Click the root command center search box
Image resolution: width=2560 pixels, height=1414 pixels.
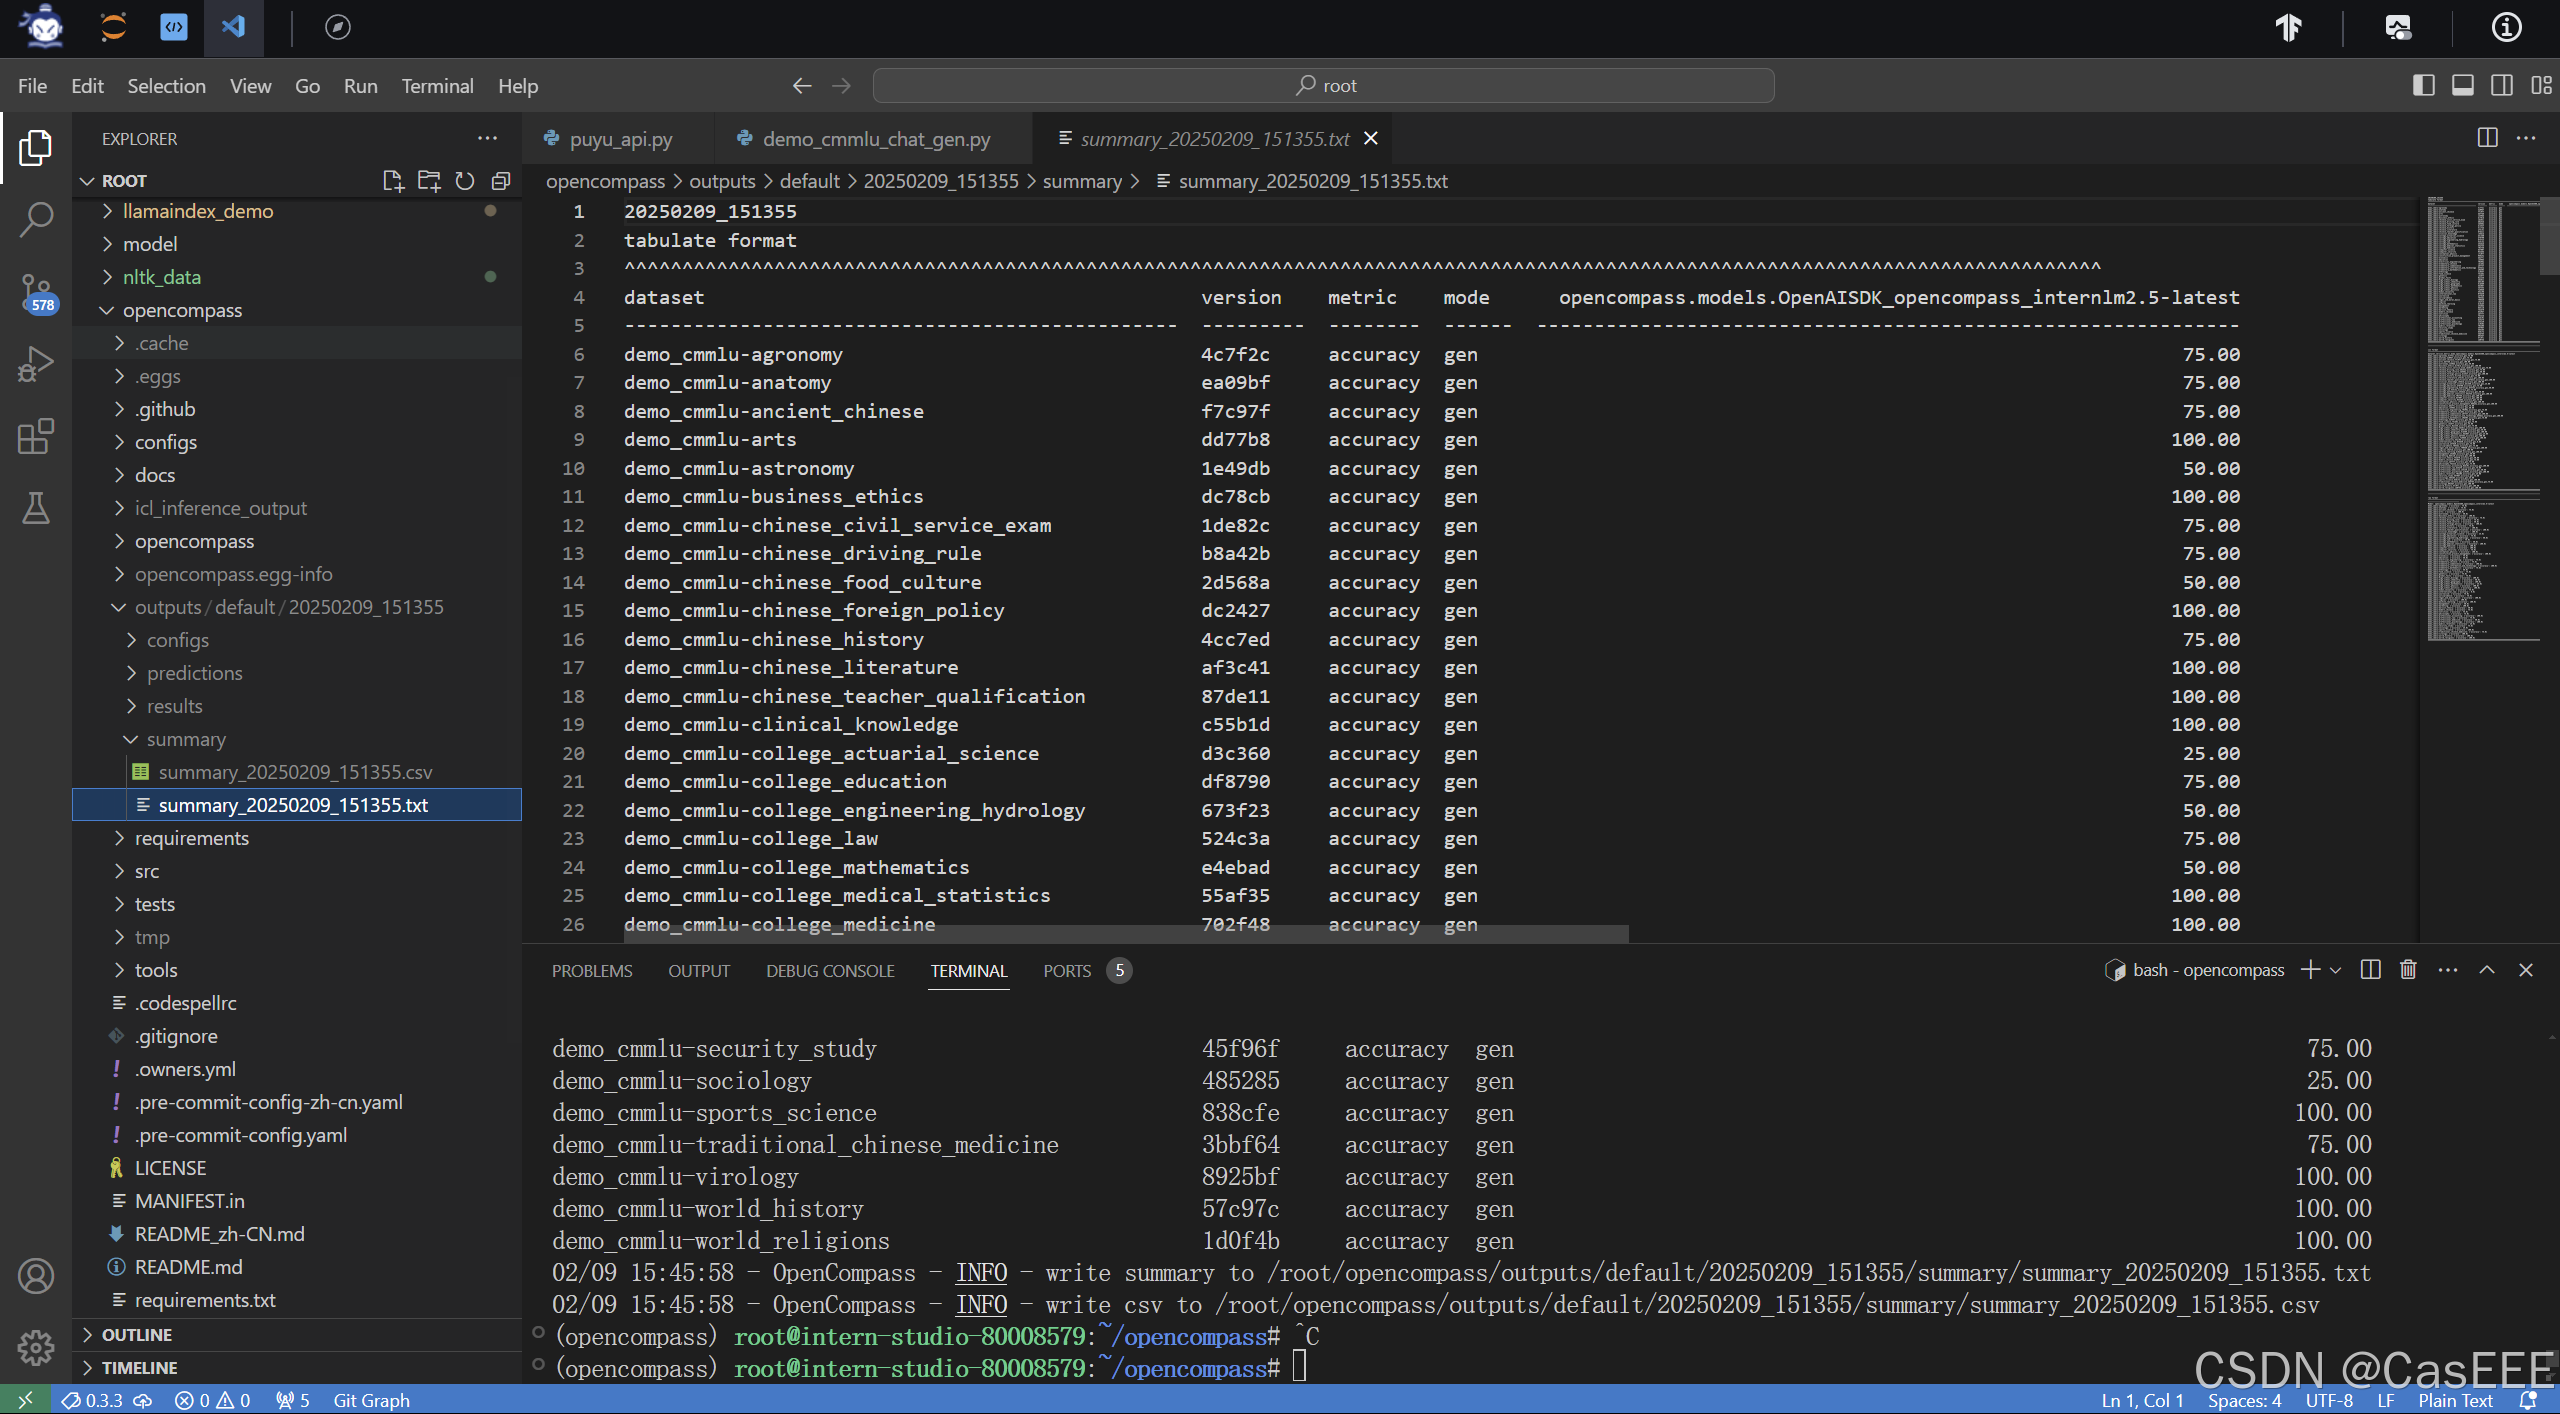1323,86
